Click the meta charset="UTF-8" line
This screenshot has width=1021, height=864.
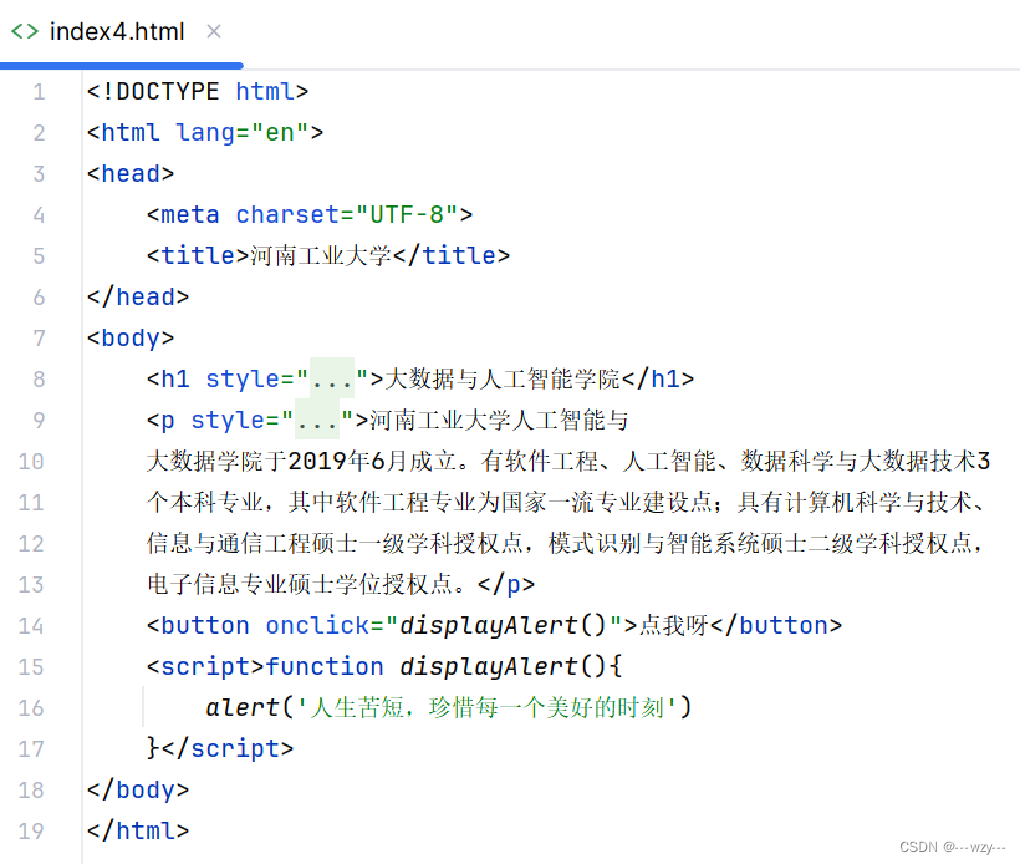[x=309, y=214]
